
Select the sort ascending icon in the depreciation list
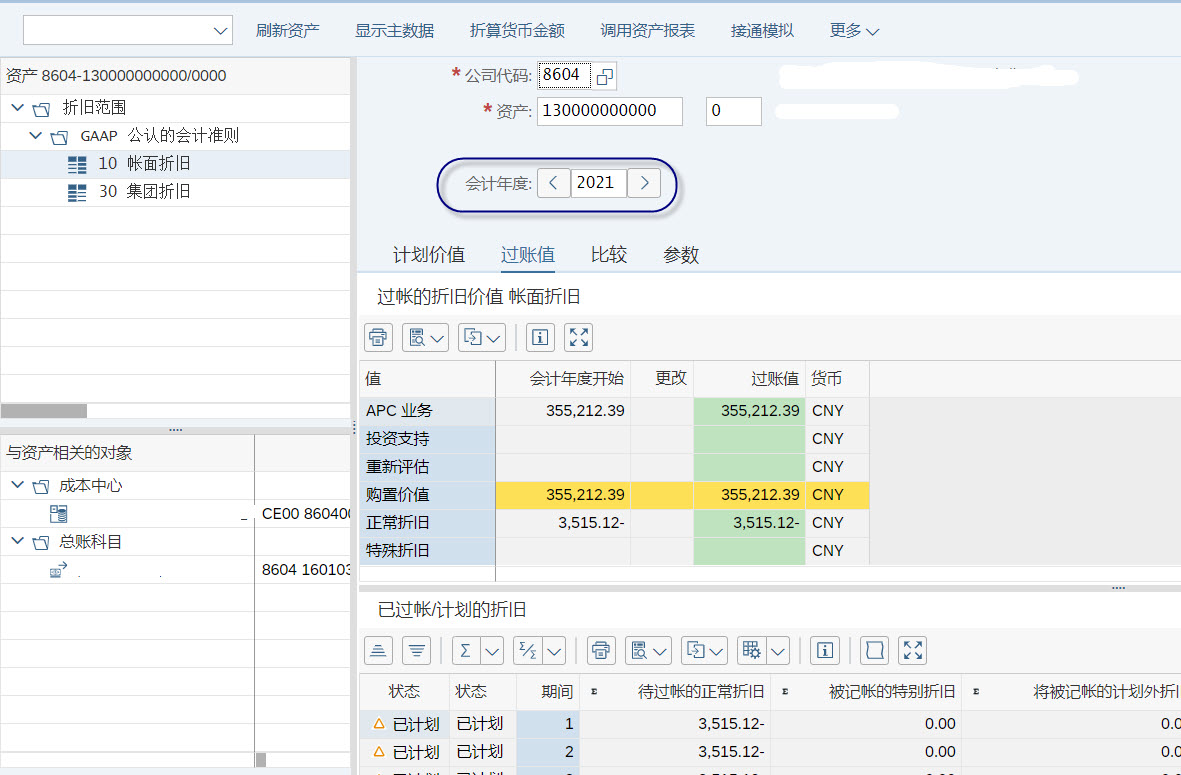(378, 650)
